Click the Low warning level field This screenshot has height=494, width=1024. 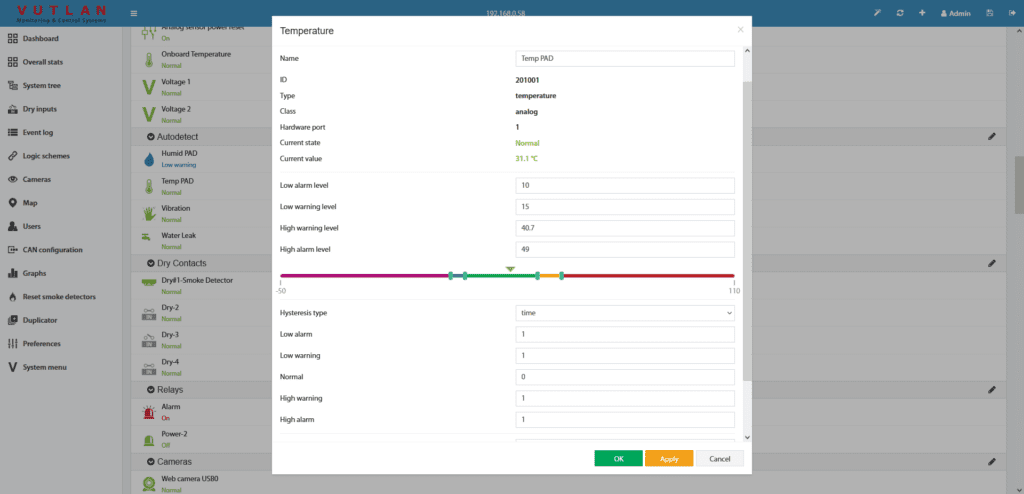pyautogui.click(x=625, y=206)
